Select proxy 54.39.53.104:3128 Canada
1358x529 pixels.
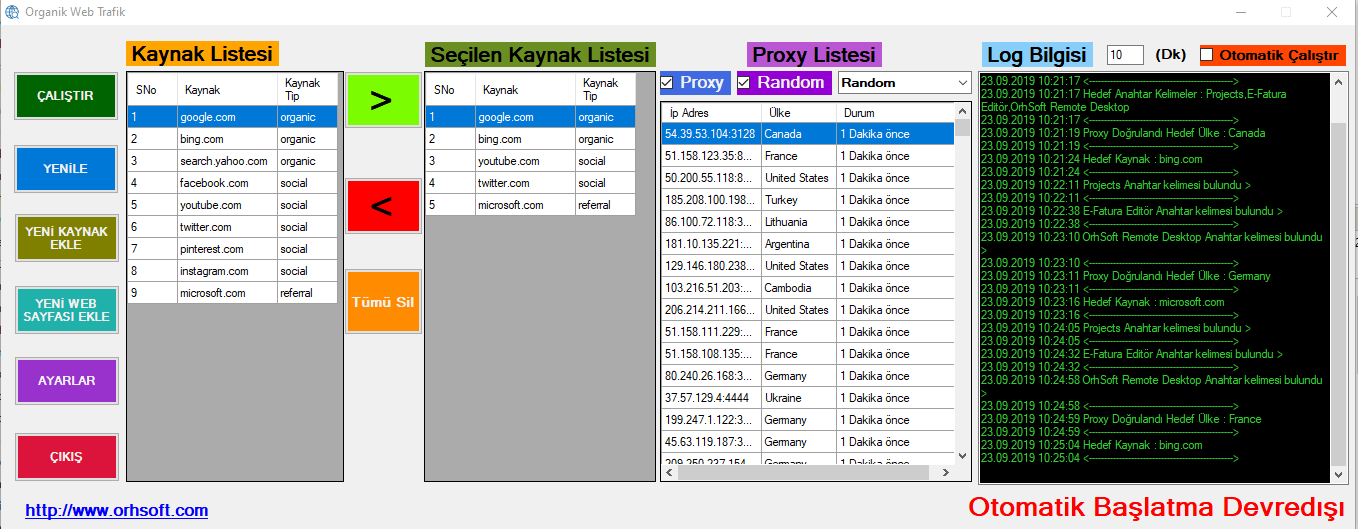coord(808,133)
